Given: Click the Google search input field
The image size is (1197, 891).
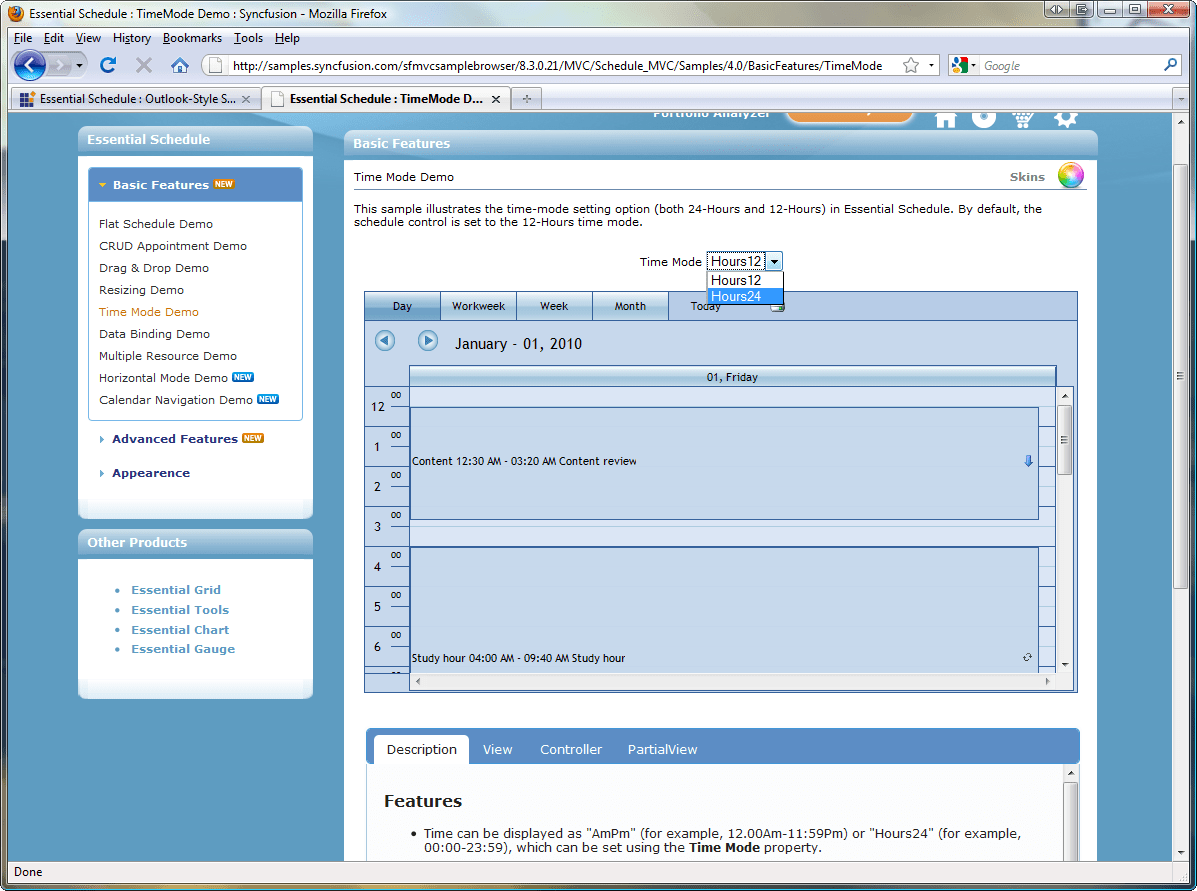Looking at the screenshot, I should (x=1070, y=66).
